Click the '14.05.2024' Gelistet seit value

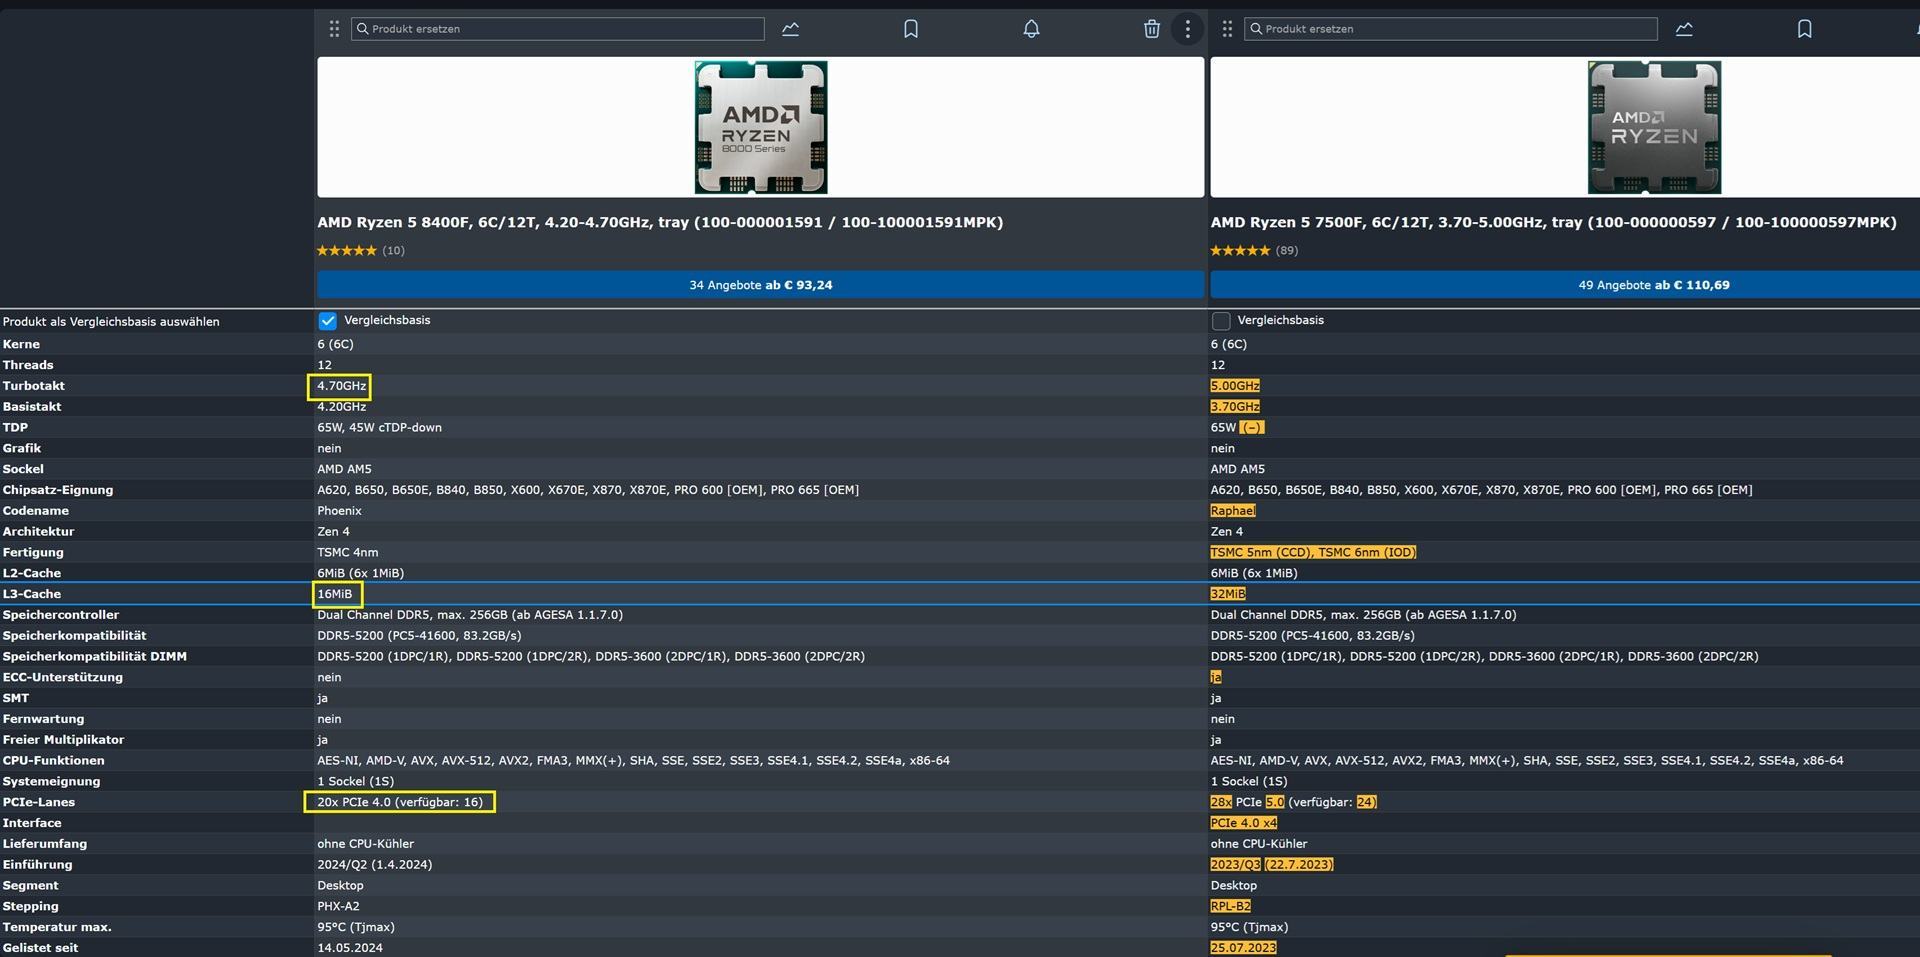tap(350, 948)
